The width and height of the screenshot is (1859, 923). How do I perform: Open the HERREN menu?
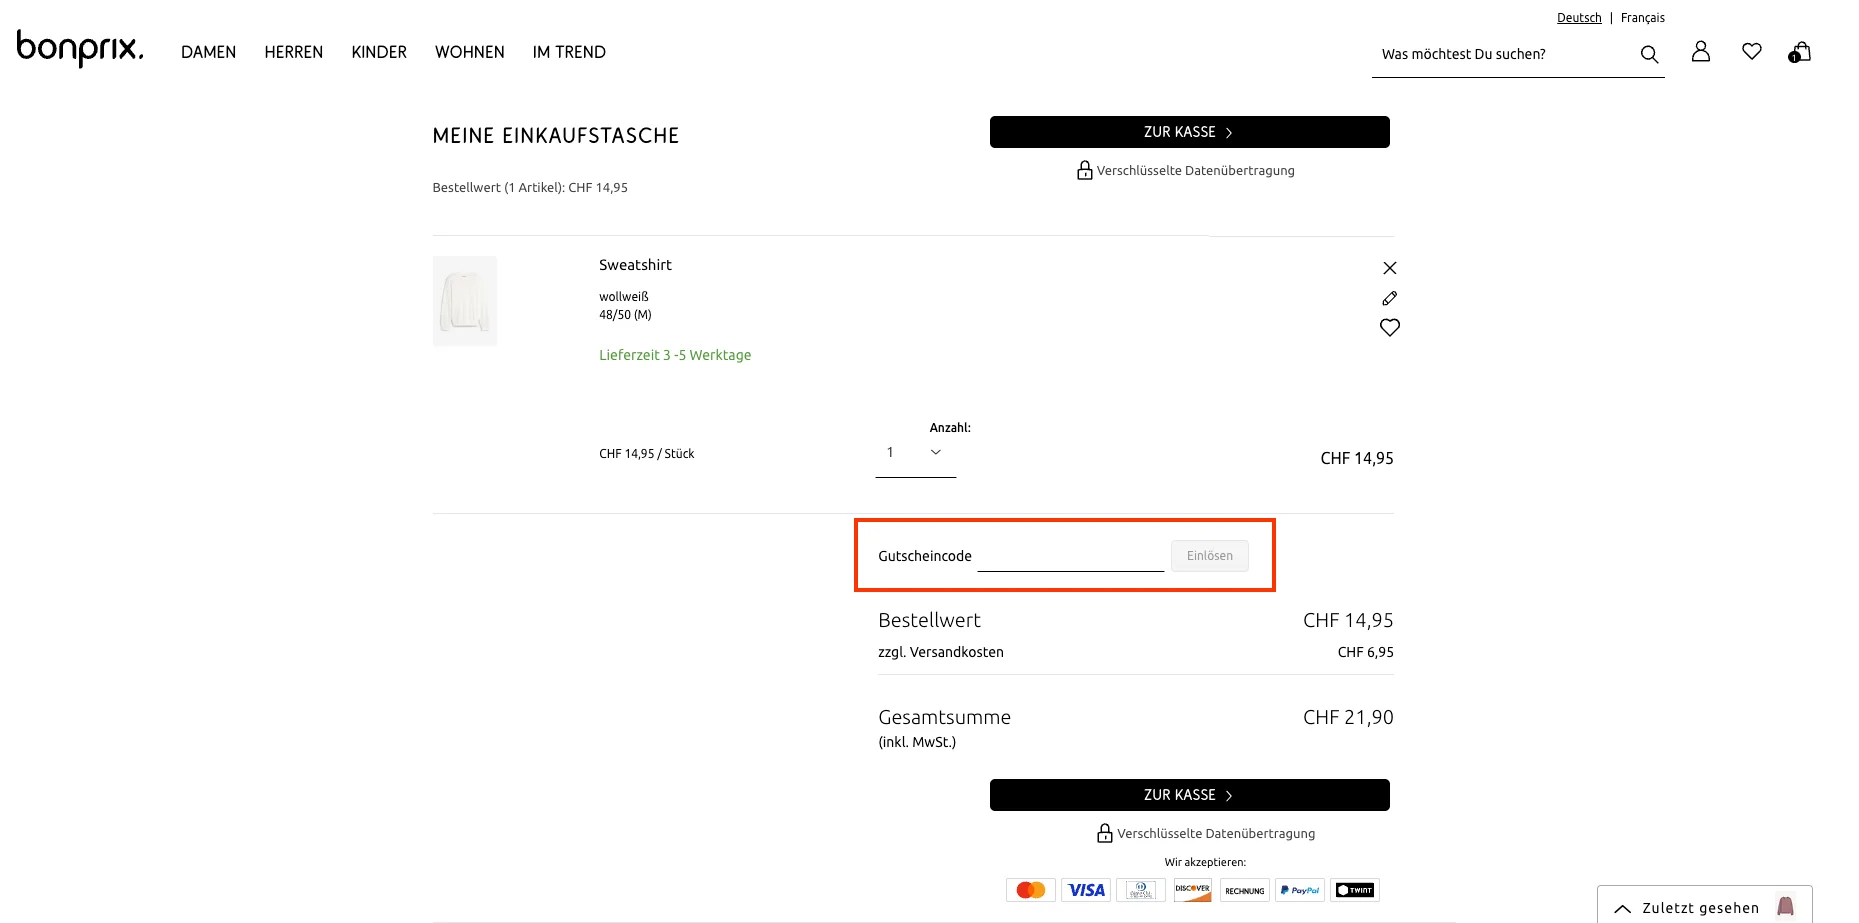(x=293, y=52)
